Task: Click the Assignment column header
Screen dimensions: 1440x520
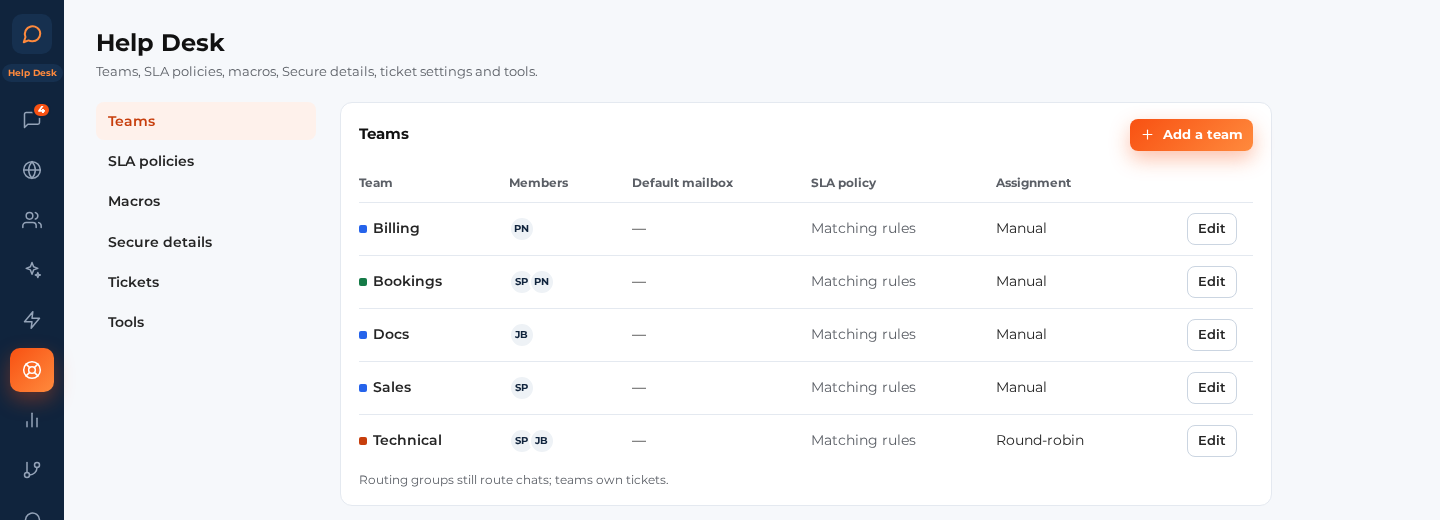Action: [1033, 183]
